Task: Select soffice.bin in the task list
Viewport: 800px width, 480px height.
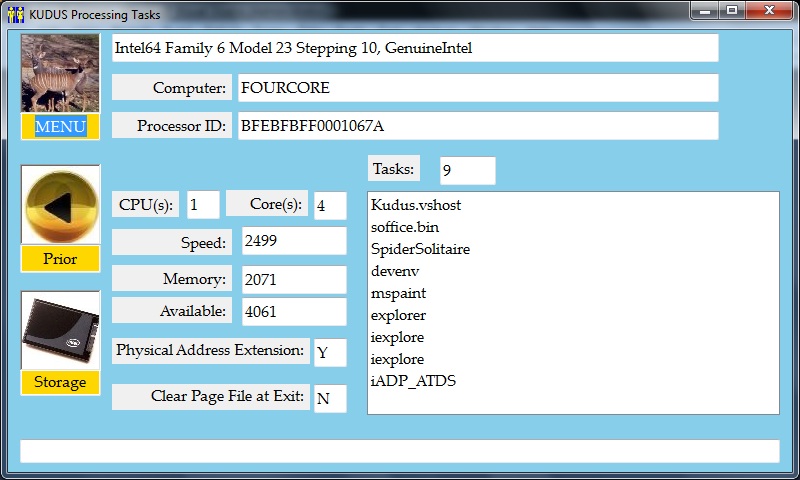Action: tap(404, 227)
